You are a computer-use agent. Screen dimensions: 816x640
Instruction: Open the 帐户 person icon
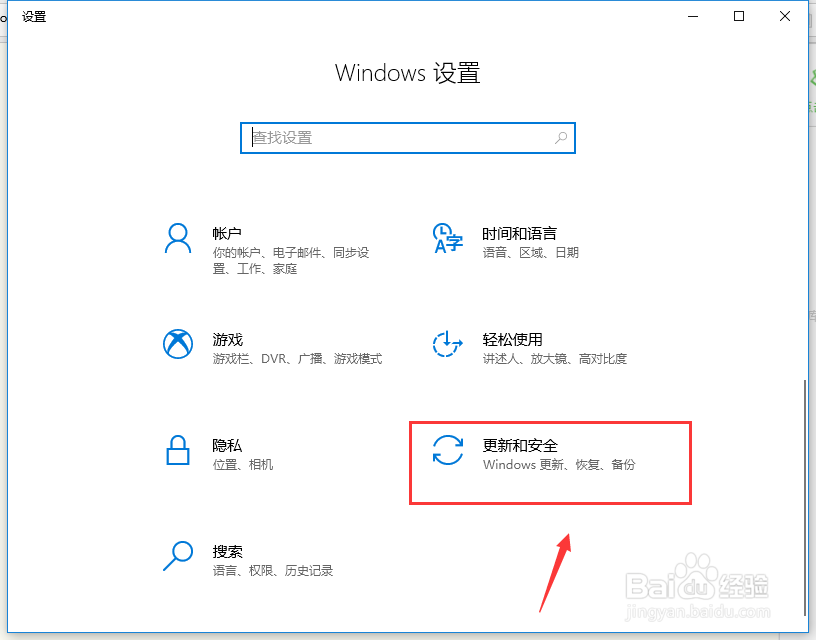pyautogui.click(x=178, y=239)
